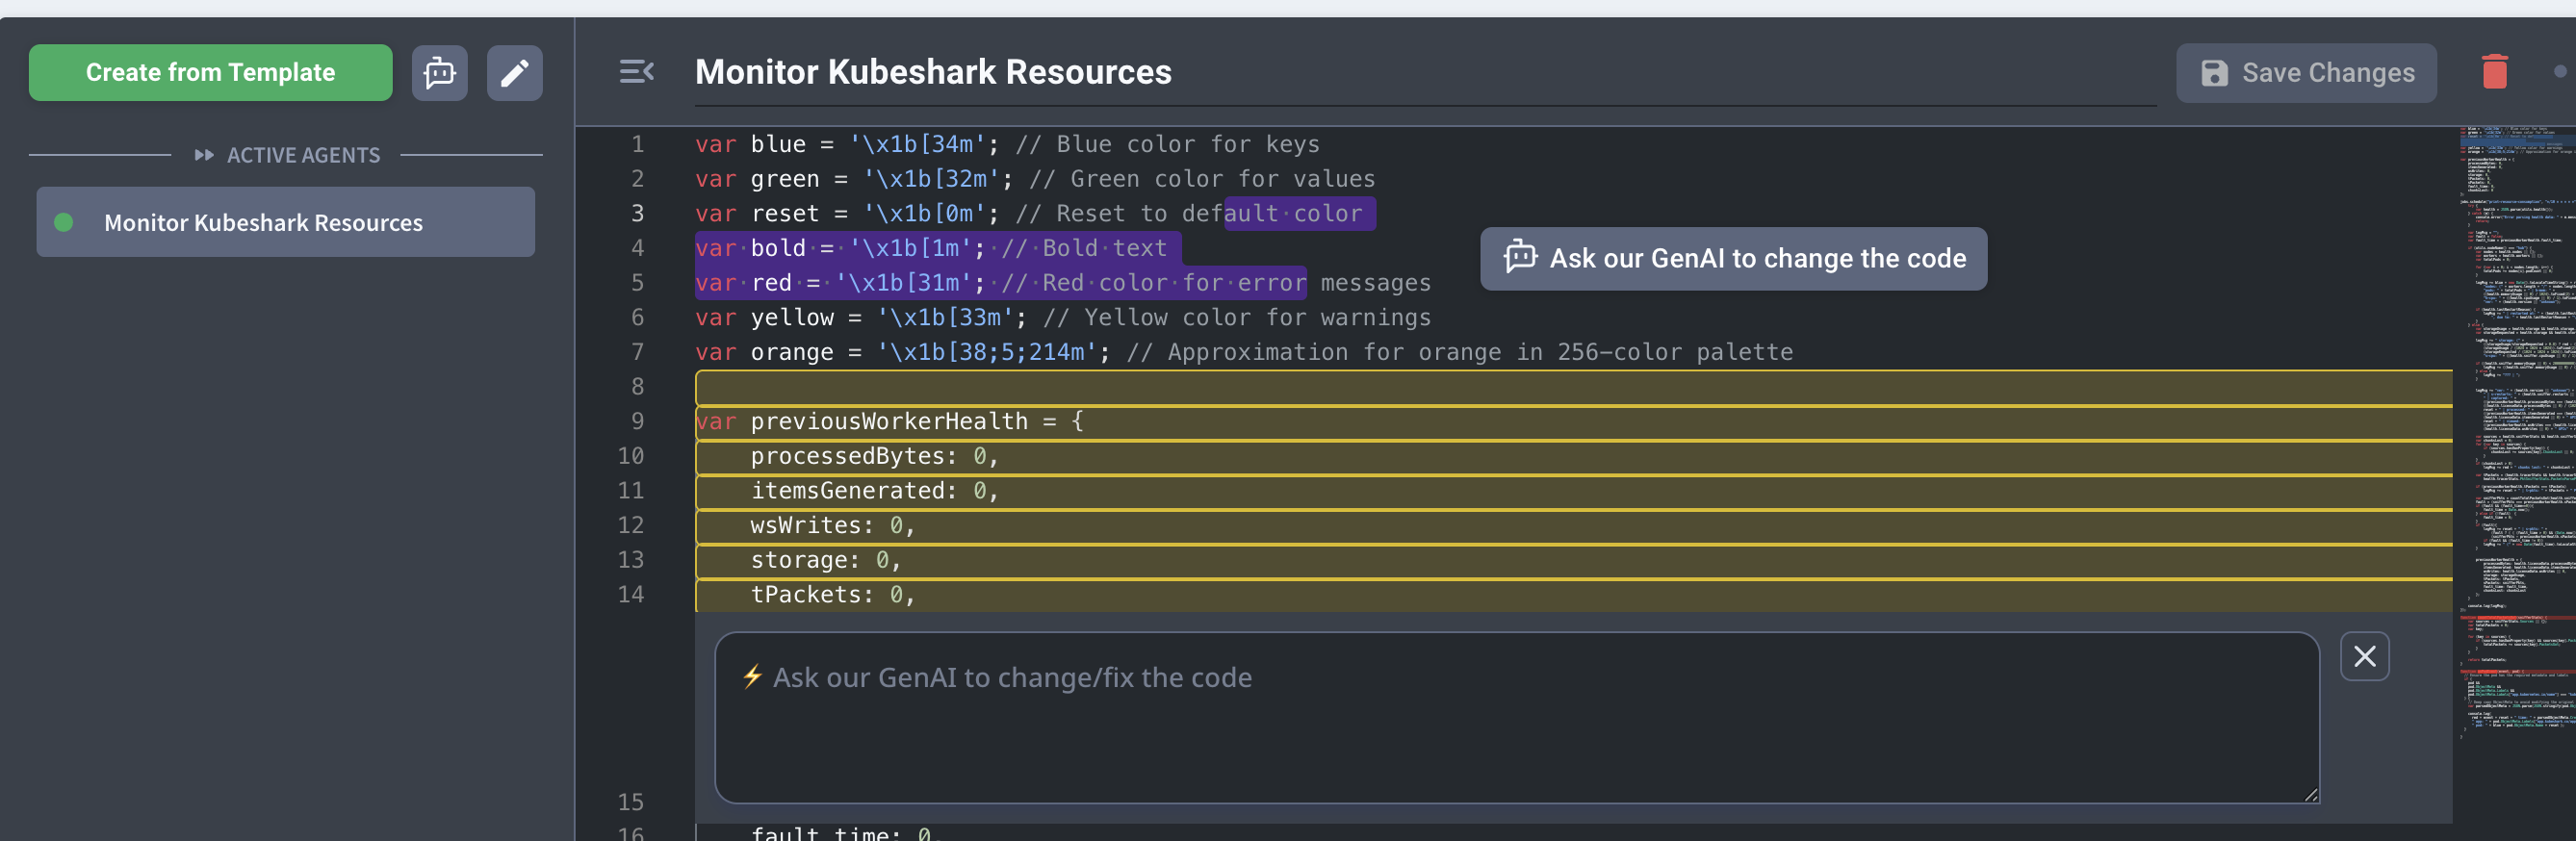Click the 'var green' declaration line
Image resolution: width=2576 pixels, height=841 pixels.
(1035, 179)
